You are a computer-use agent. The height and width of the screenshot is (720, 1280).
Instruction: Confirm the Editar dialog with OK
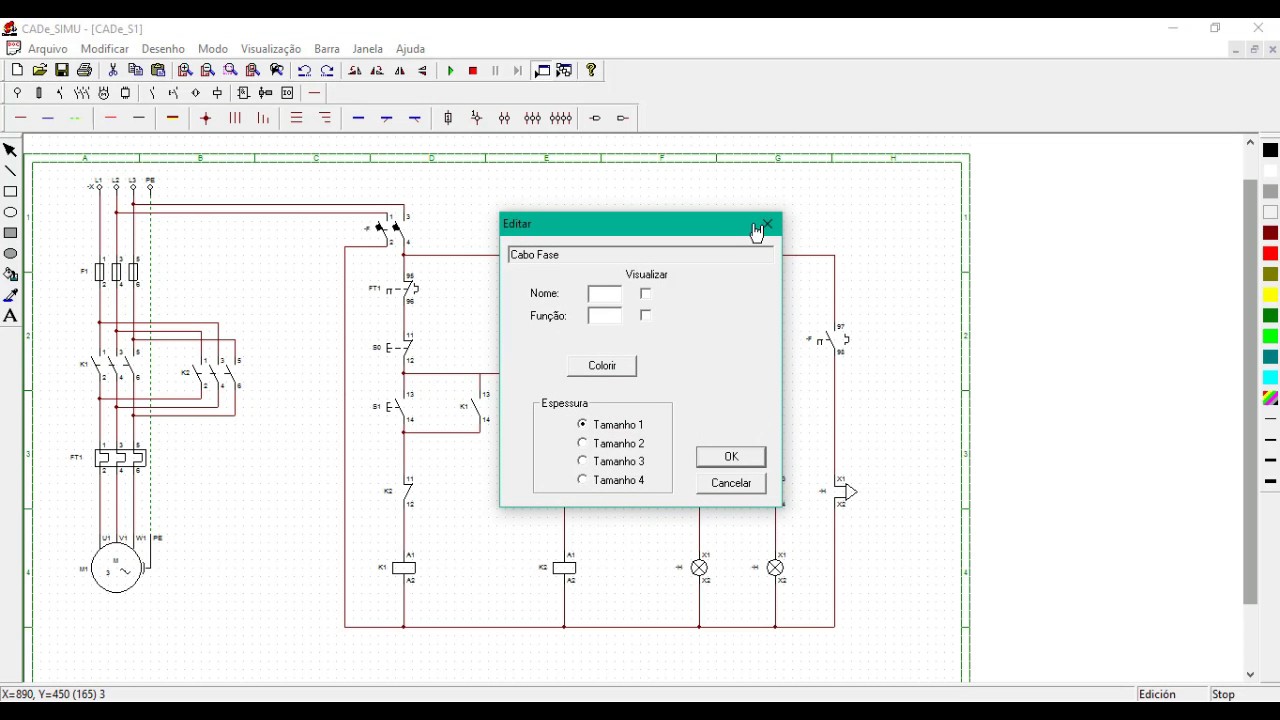(731, 457)
